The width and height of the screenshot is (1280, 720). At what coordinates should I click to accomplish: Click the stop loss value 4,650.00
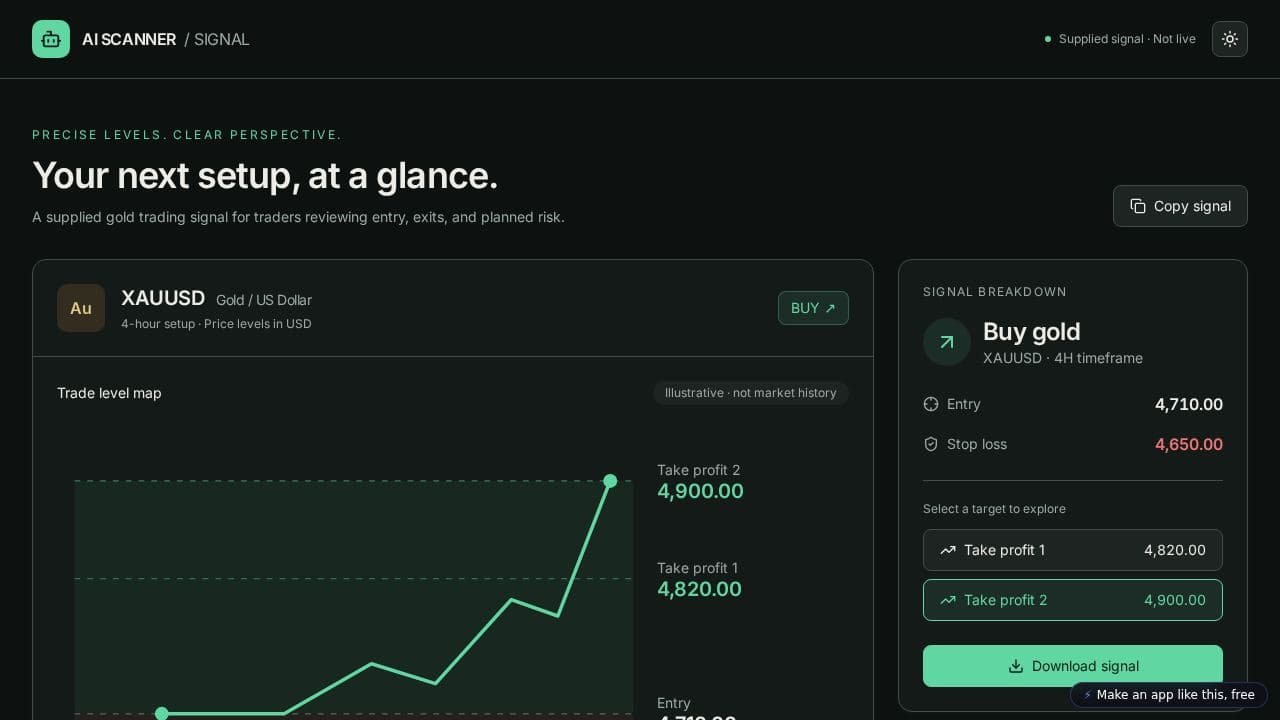[1189, 444]
